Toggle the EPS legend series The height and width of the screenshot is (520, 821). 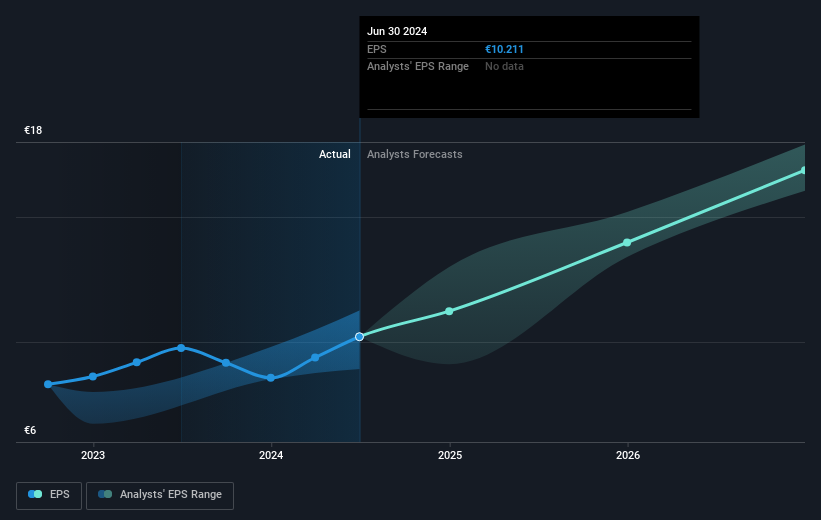pos(49,495)
